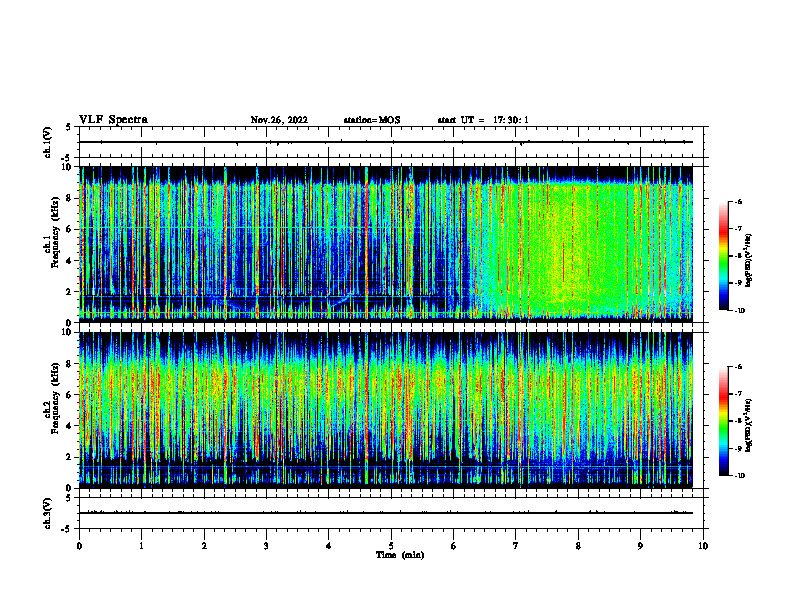Viewport: 792px width, 612px height.
Task: Click the "ch.1(V)" axis label
Action: (x=47, y=142)
